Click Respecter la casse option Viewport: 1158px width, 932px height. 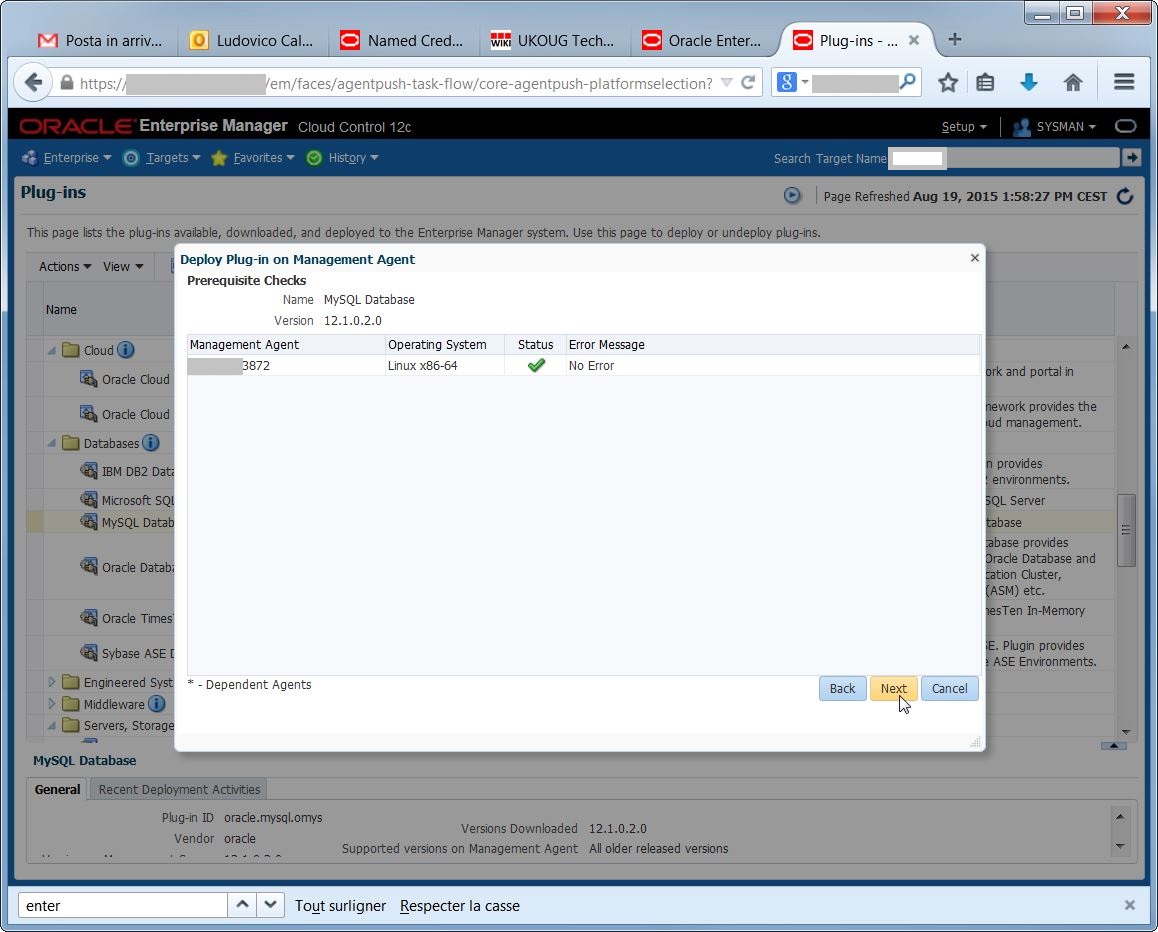(459, 905)
